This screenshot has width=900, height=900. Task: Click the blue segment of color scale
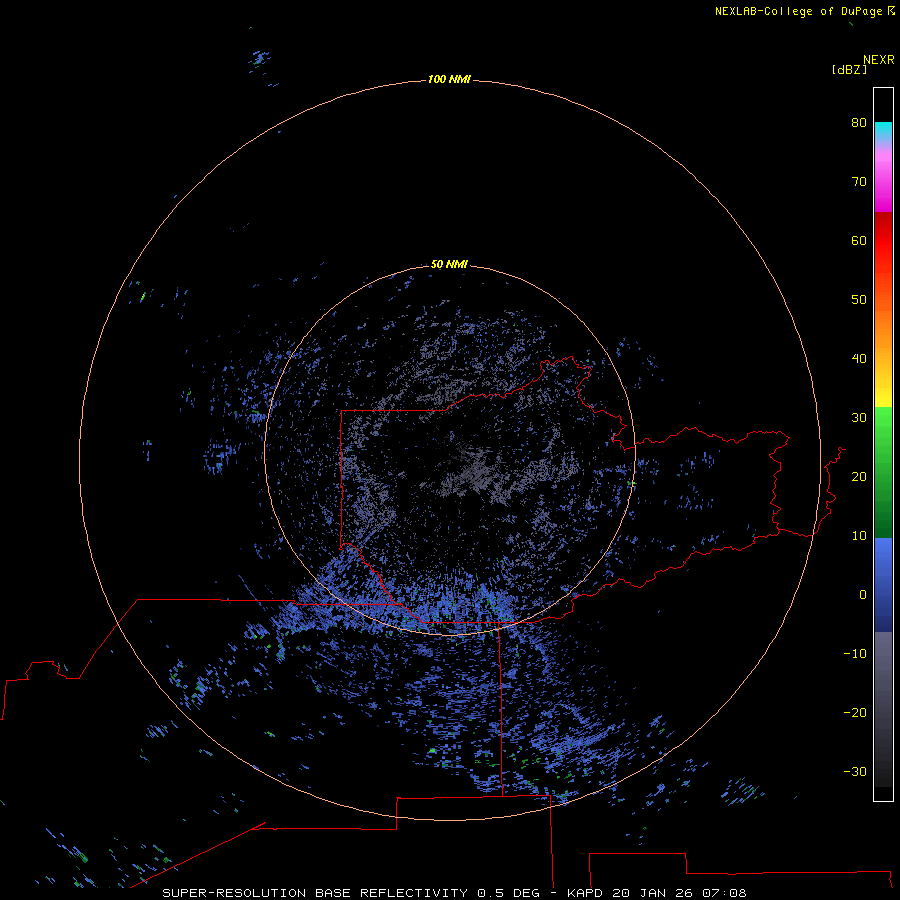tap(883, 585)
